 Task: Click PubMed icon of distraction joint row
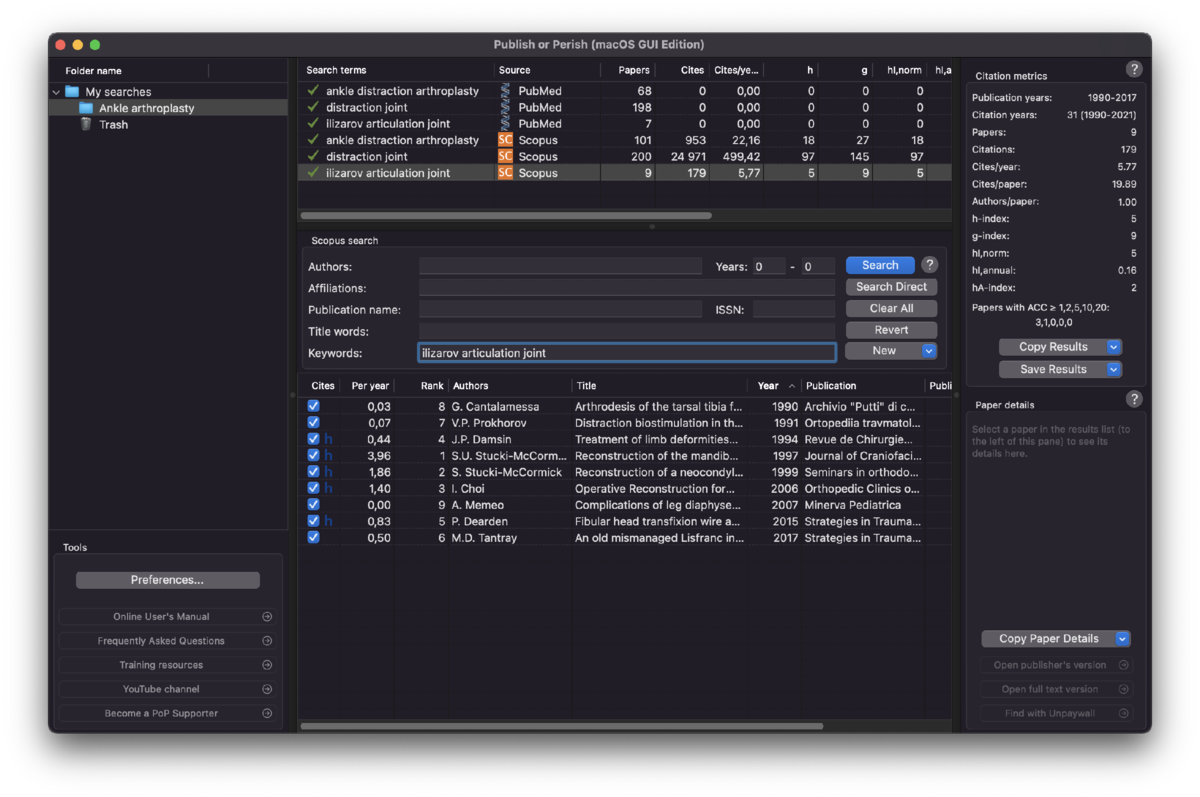click(x=505, y=107)
